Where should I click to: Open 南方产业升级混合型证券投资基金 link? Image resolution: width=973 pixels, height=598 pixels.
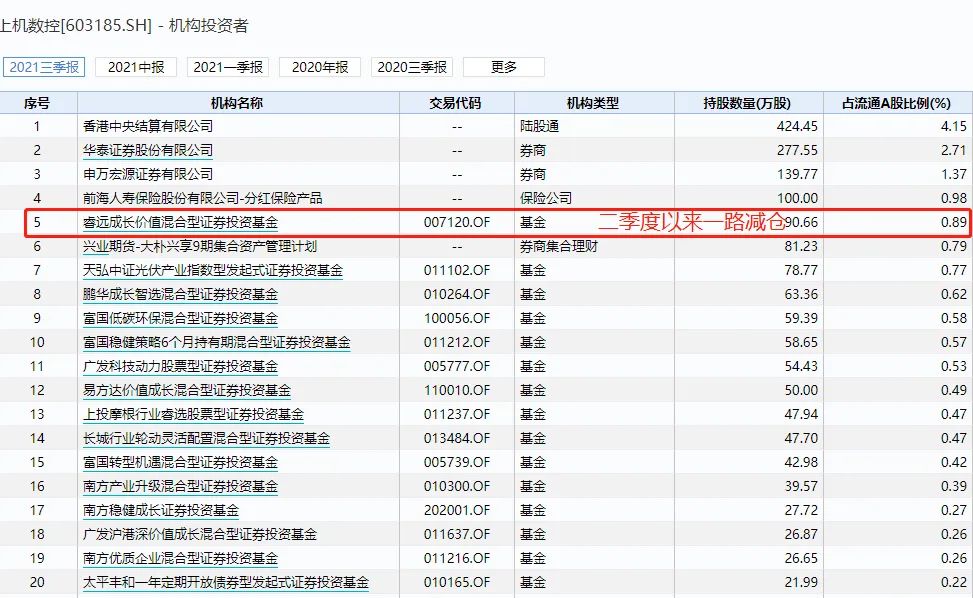tap(180, 486)
